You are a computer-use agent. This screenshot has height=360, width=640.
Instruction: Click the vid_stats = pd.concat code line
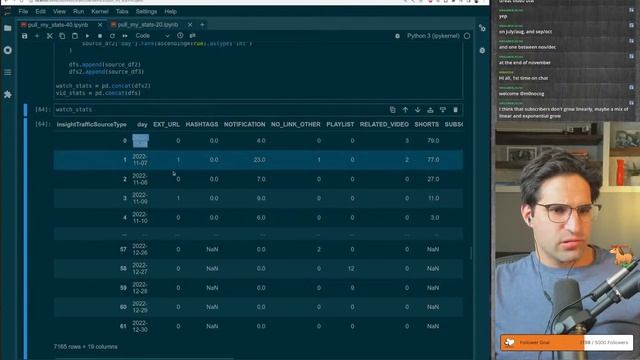[x=98, y=93]
